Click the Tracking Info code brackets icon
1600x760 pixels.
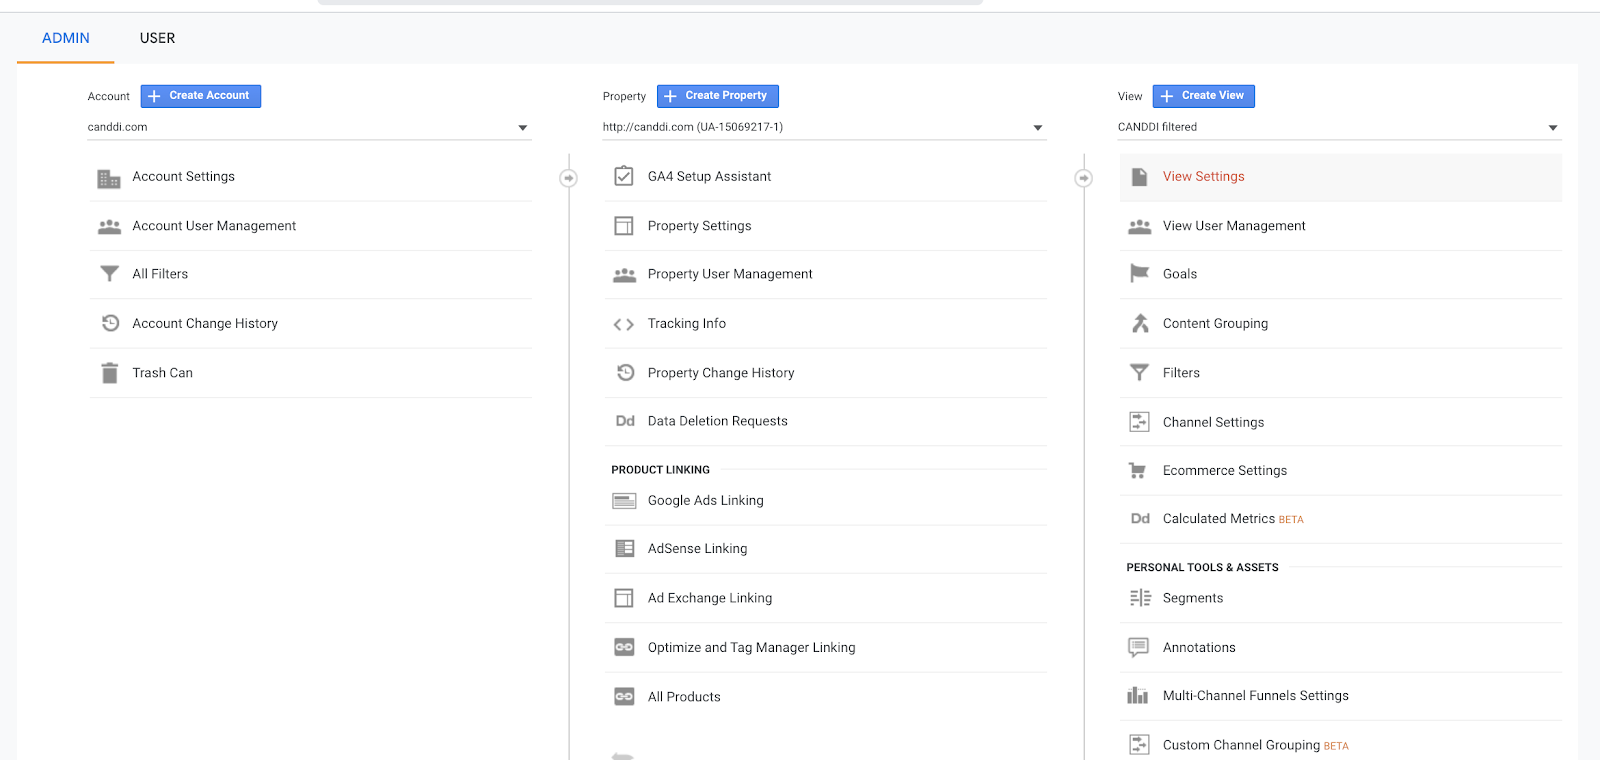[624, 324]
